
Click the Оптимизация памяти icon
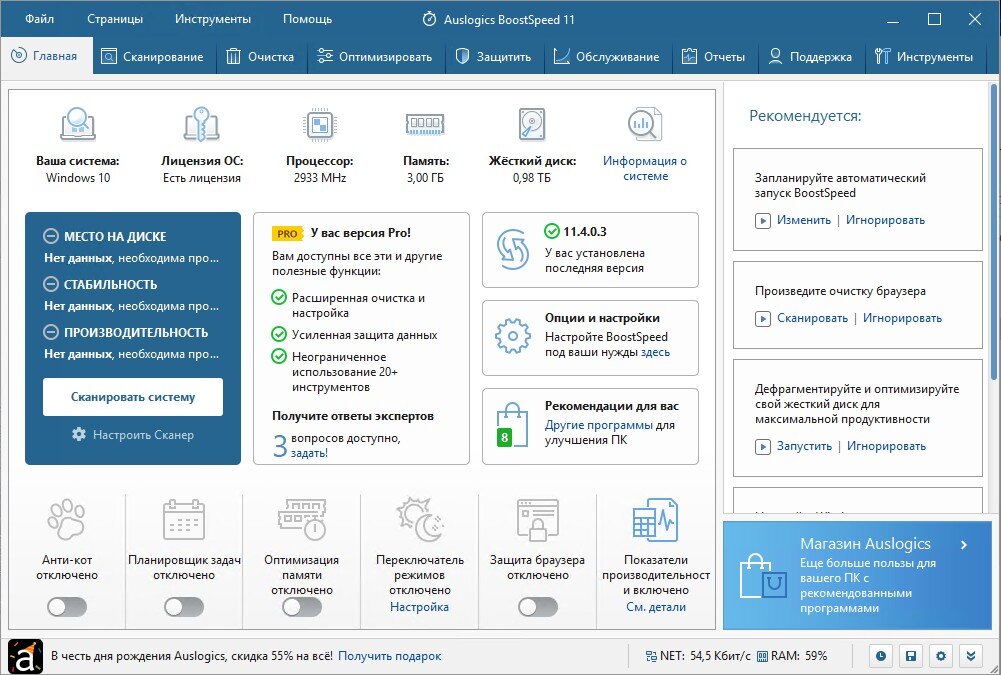pyautogui.click(x=302, y=520)
